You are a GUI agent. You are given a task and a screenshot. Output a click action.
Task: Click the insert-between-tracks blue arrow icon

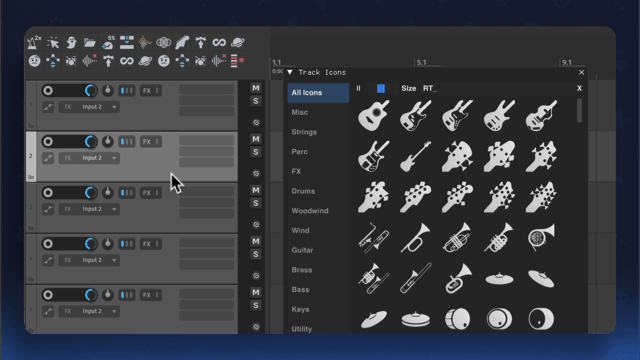point(127,42)
